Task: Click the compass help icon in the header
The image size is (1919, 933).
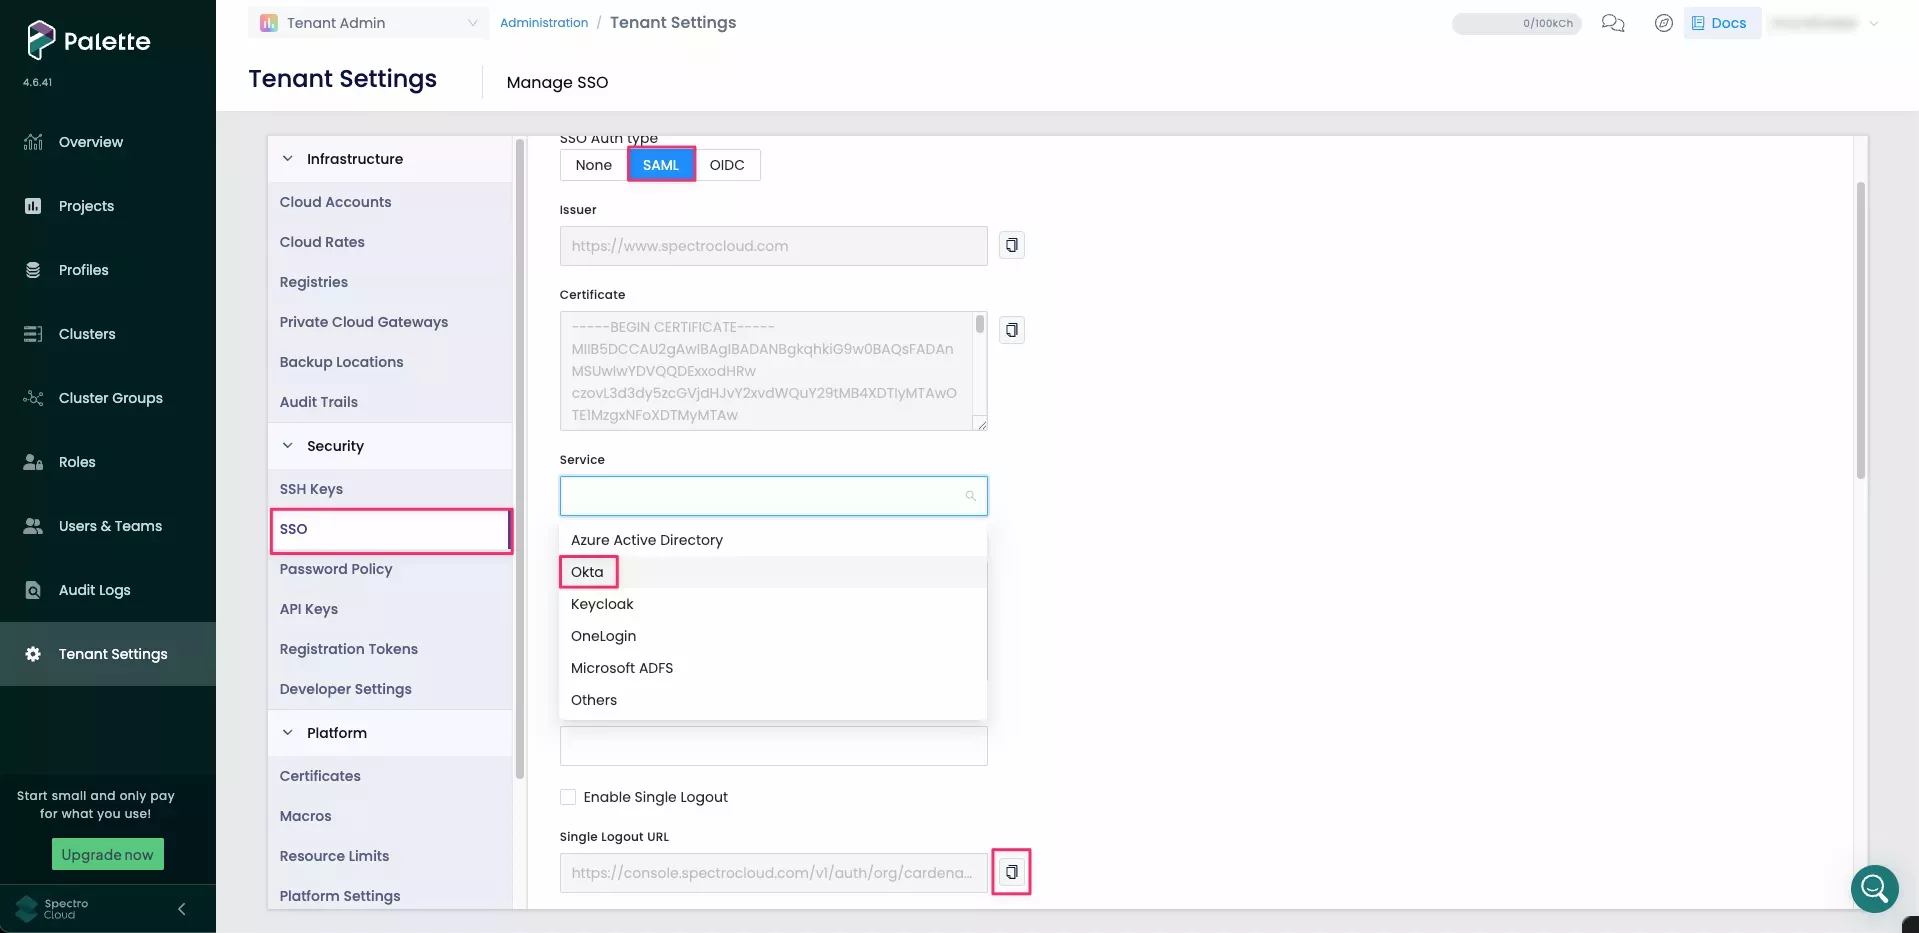Action: coord(1663,23)
